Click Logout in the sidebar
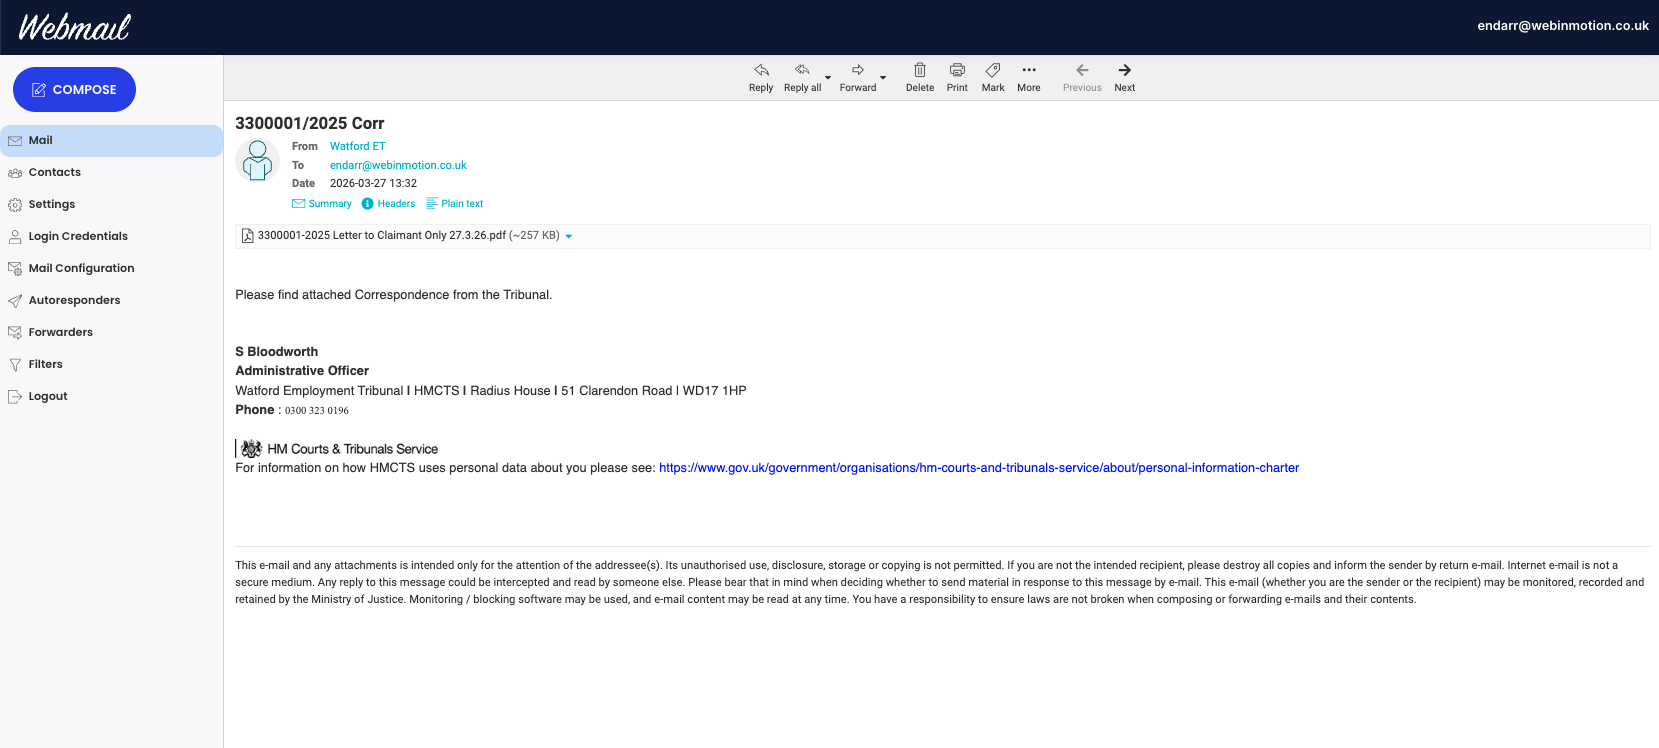The image size is (1659, 748). point(111,397)
